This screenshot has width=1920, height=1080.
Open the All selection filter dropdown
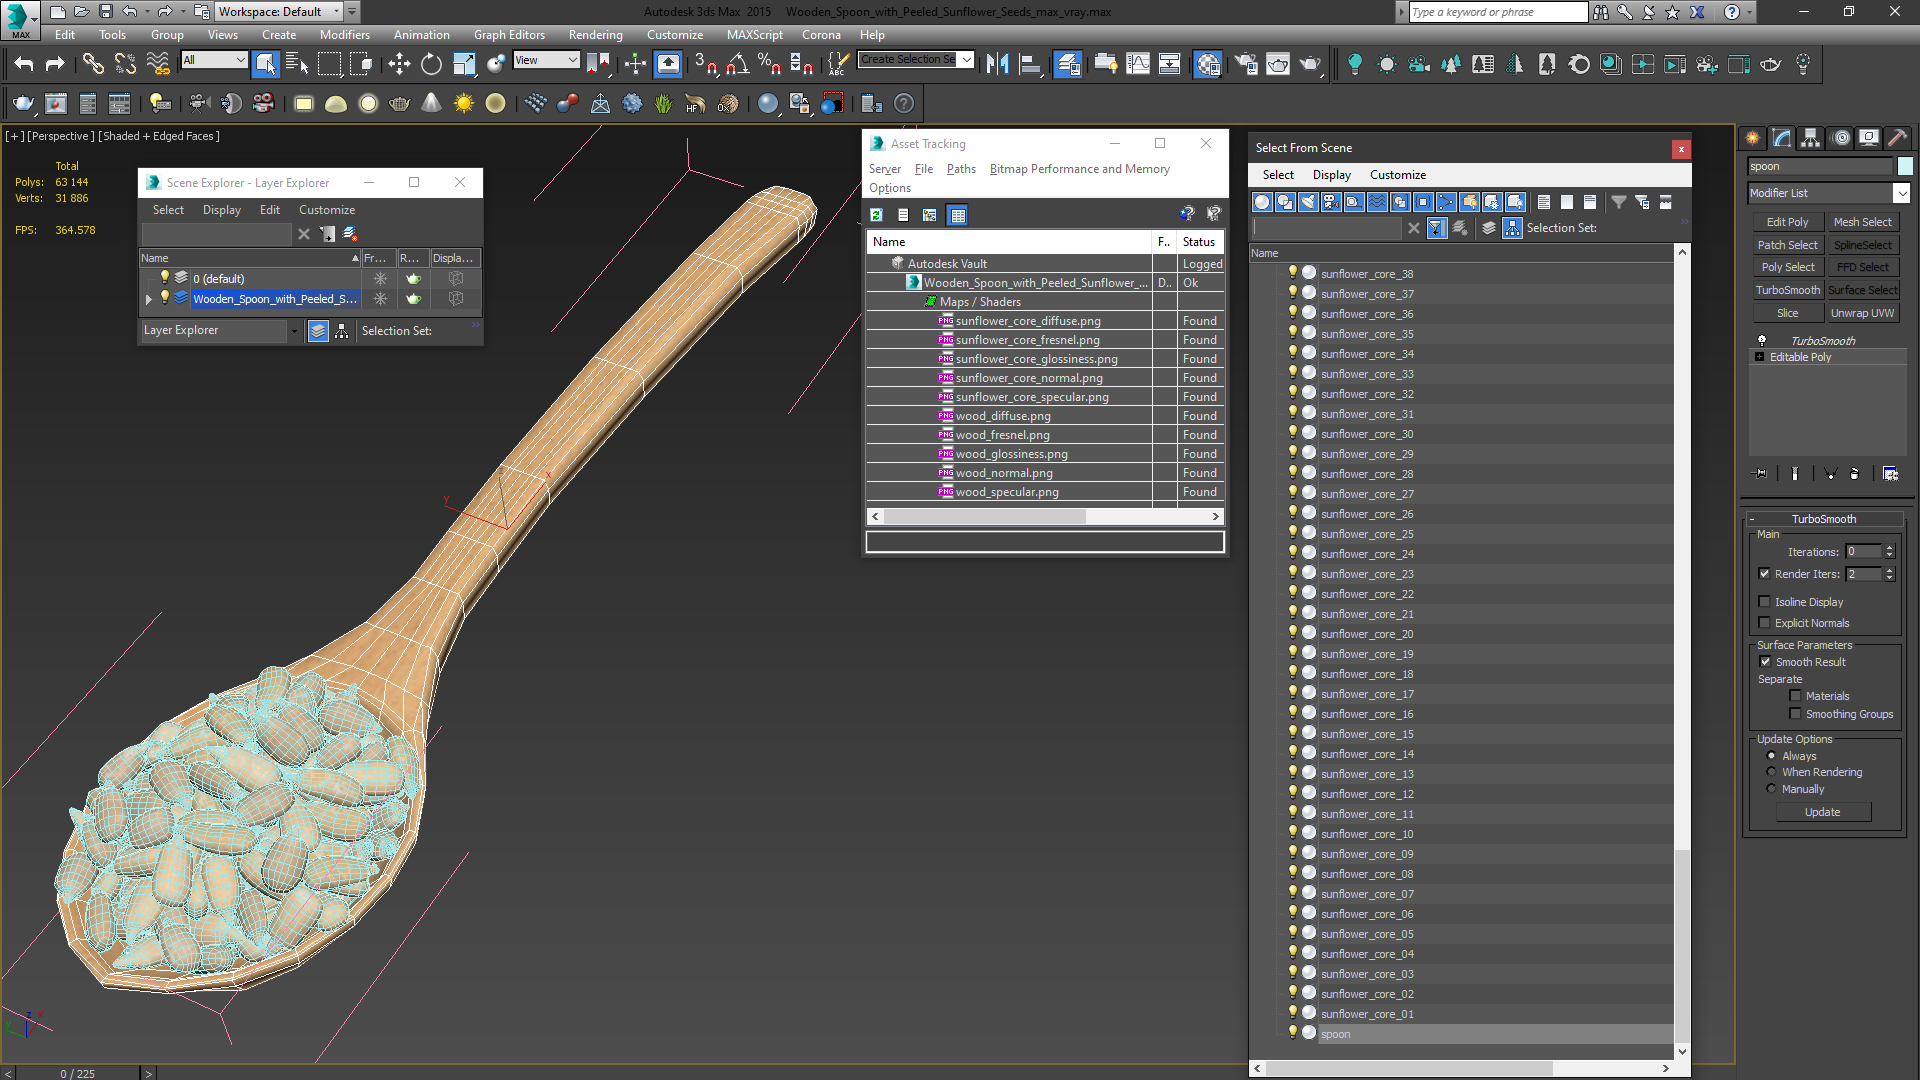213,60
